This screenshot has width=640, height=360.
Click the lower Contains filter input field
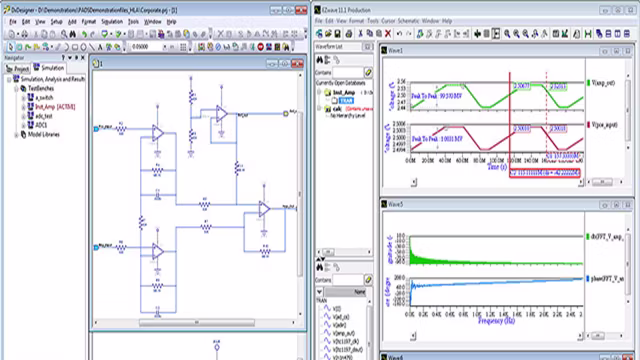tap(348, 280)
